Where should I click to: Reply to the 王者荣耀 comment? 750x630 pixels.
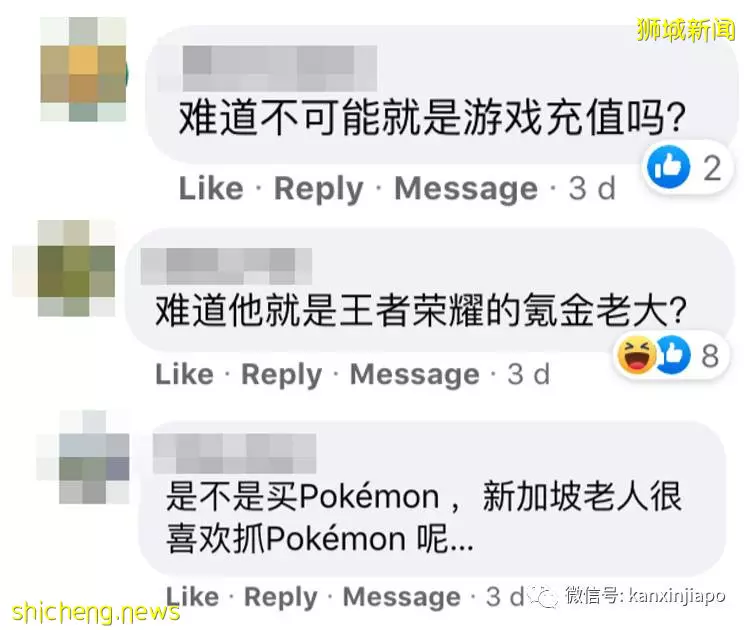pos(282,374)
